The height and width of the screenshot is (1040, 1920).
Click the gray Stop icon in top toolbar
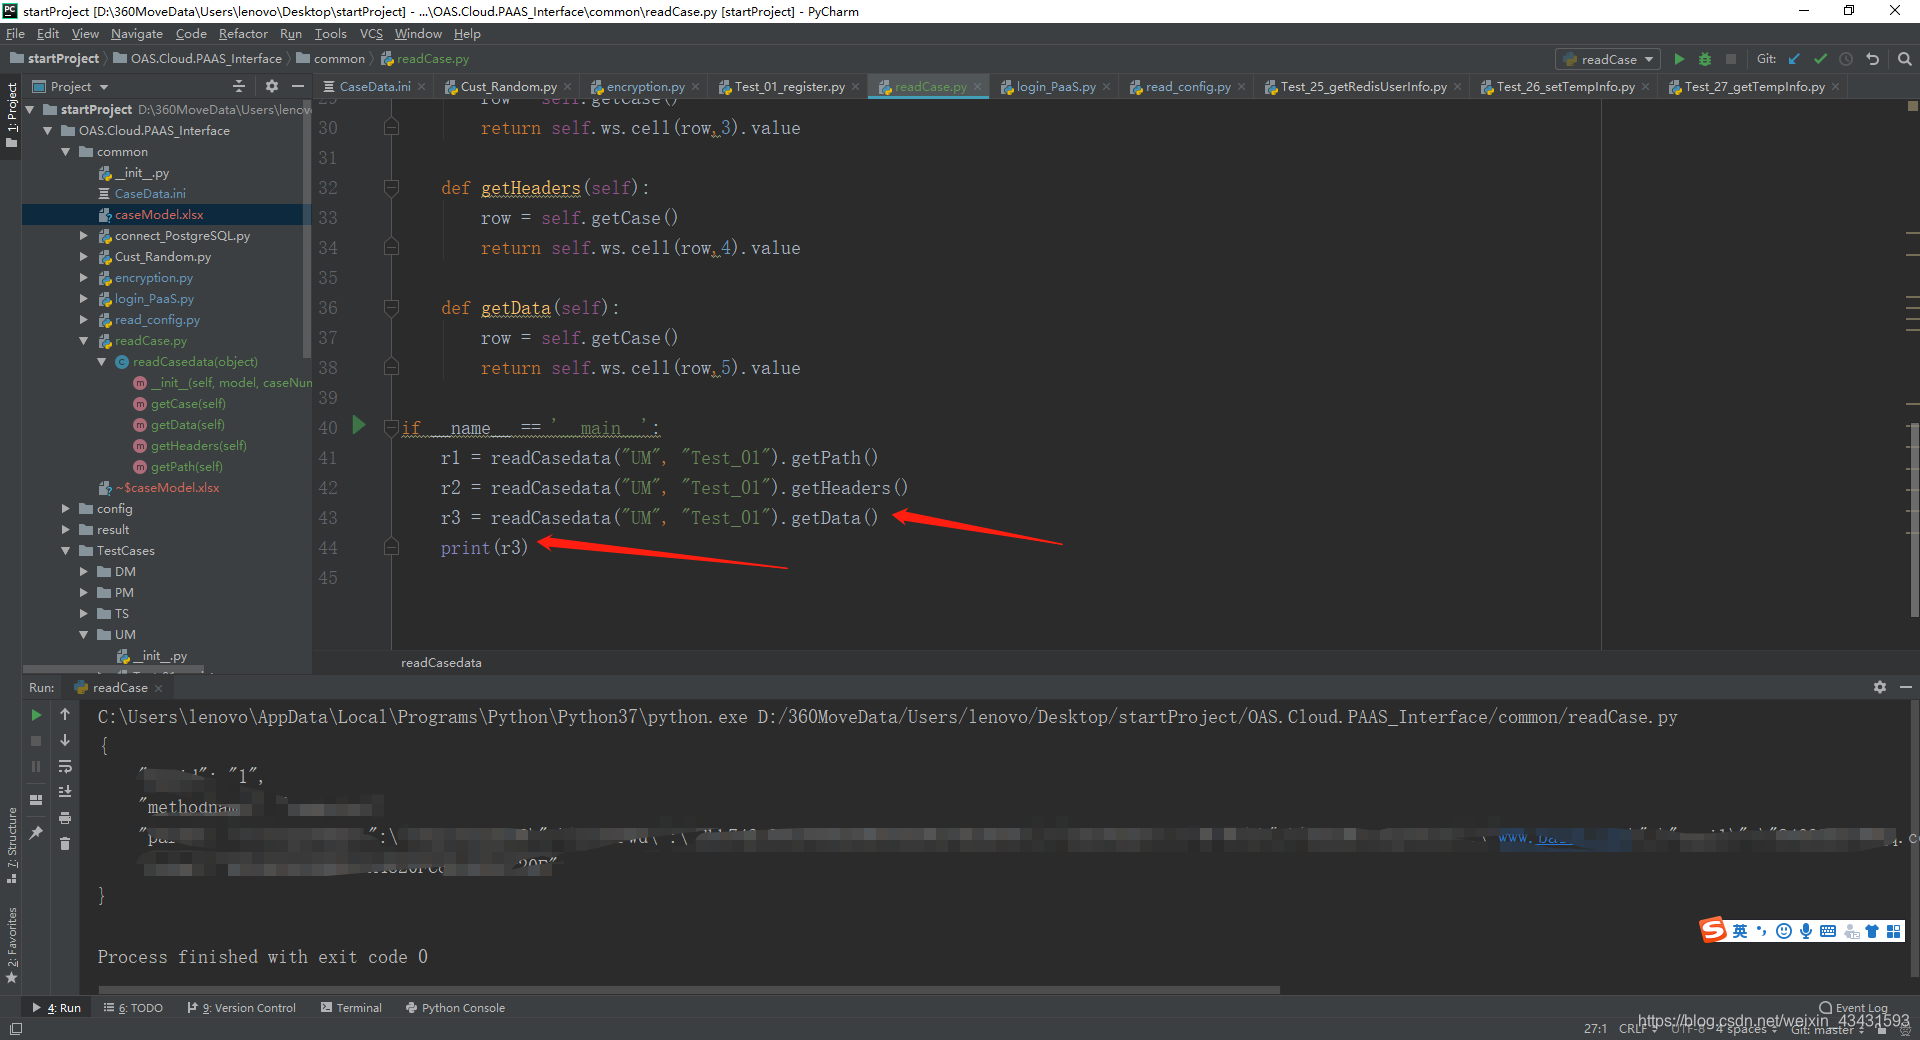1731,60
